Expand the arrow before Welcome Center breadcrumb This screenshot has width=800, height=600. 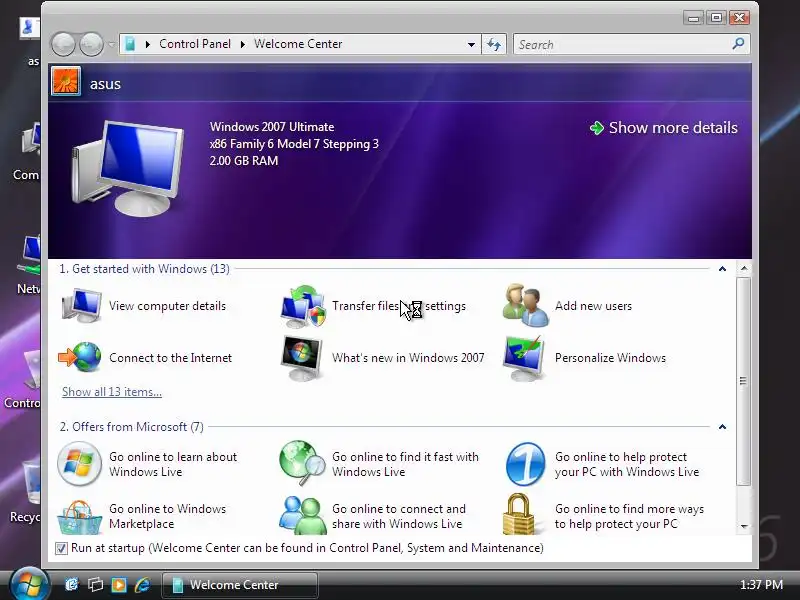click(243, 44)
